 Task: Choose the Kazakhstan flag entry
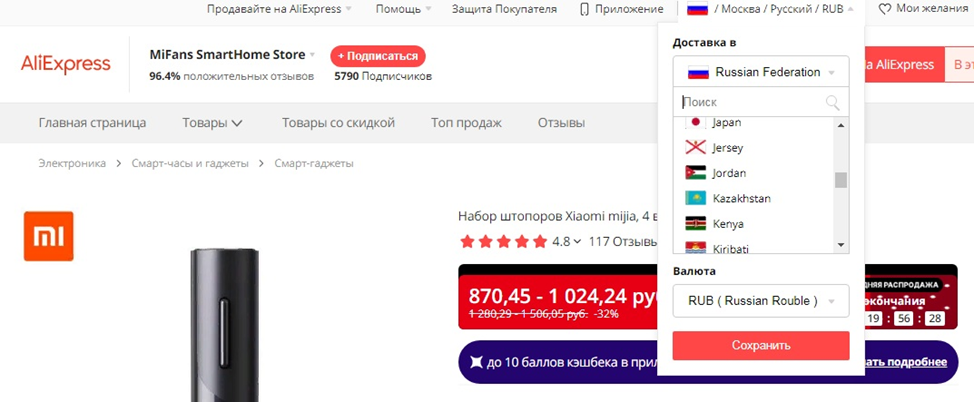click(x=696, y=198)
